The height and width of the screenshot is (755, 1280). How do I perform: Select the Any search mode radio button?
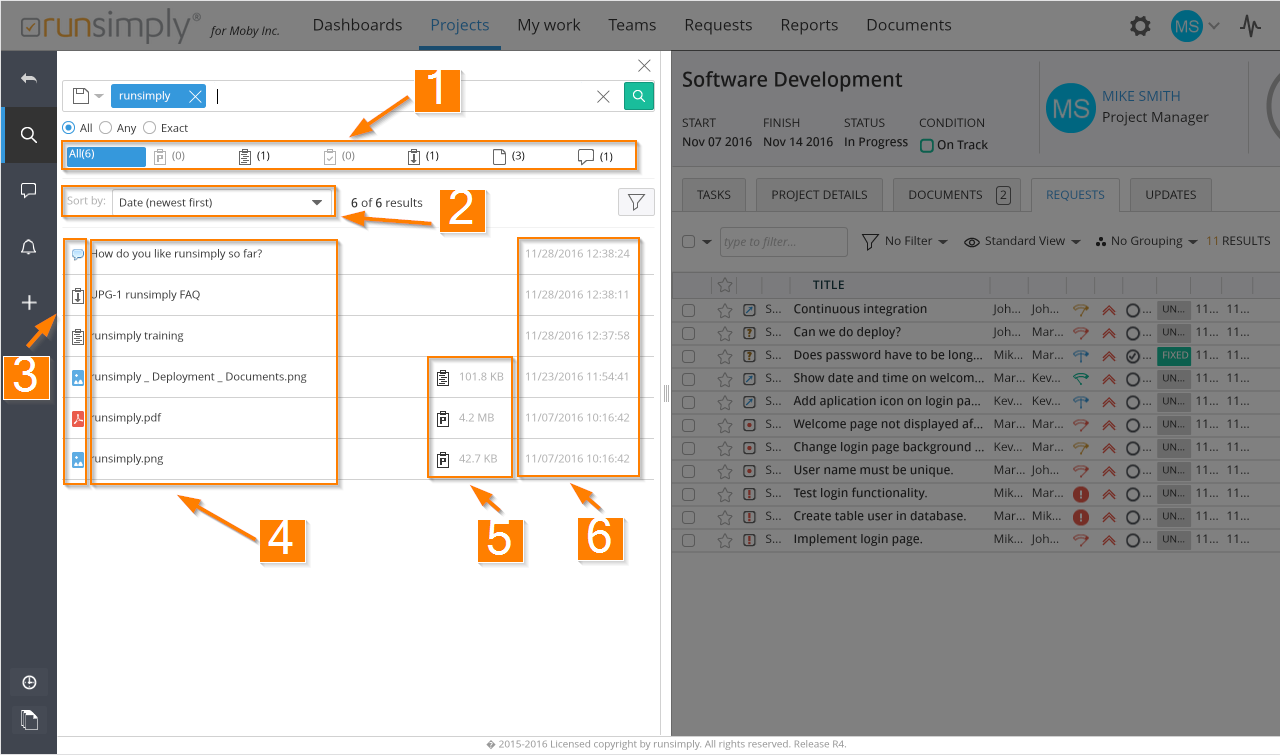[106, 128]
